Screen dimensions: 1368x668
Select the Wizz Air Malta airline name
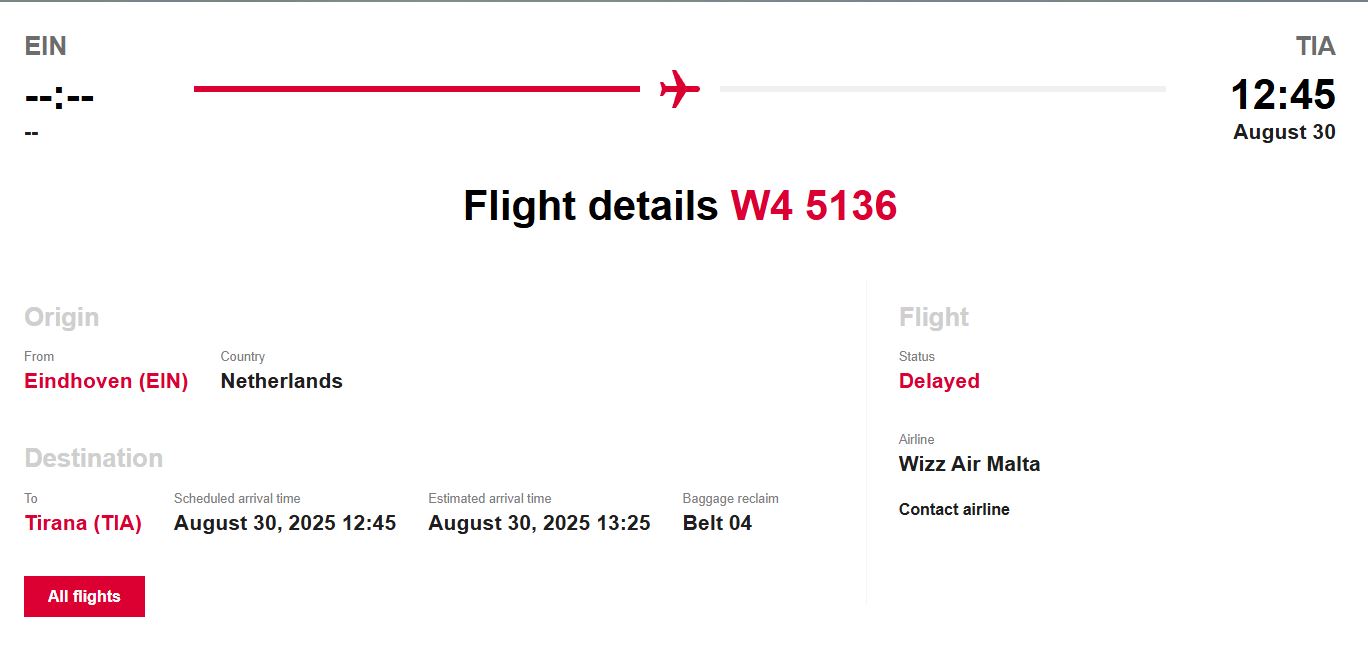969,464
